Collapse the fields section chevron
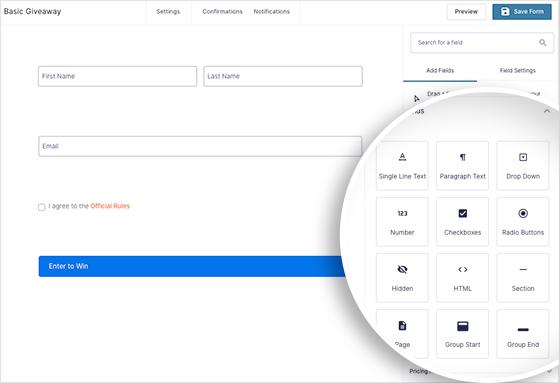The image size is (559, 383). coord(547,111)
